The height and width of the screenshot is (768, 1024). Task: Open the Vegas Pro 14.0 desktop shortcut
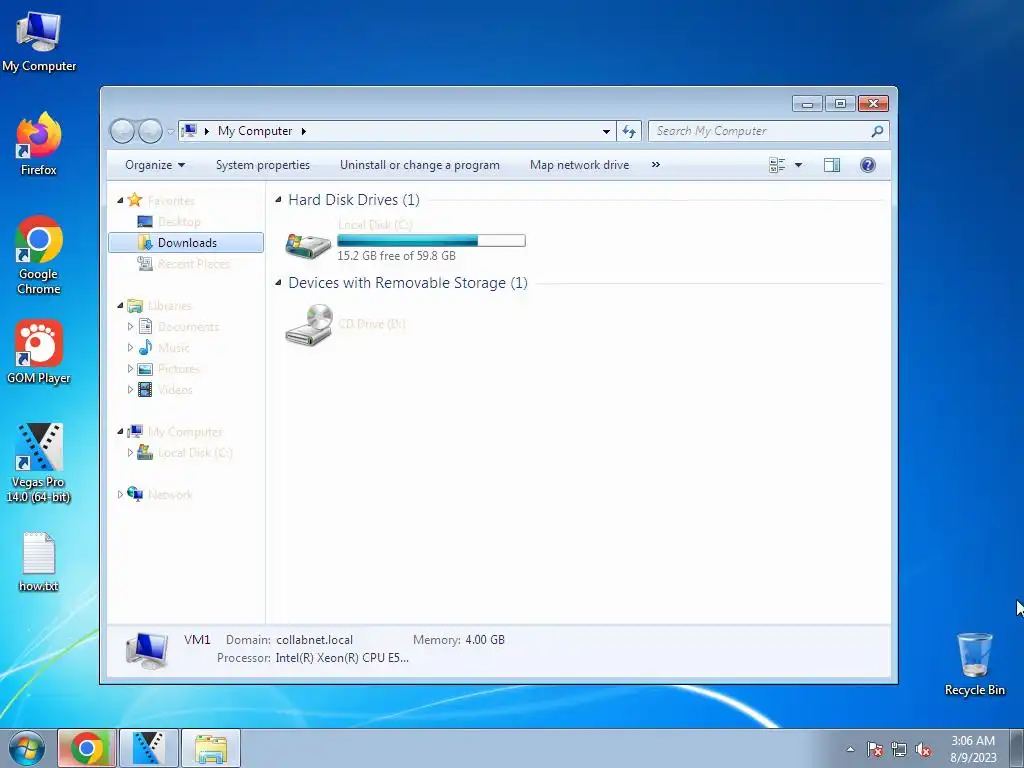[x=39, y=463]
